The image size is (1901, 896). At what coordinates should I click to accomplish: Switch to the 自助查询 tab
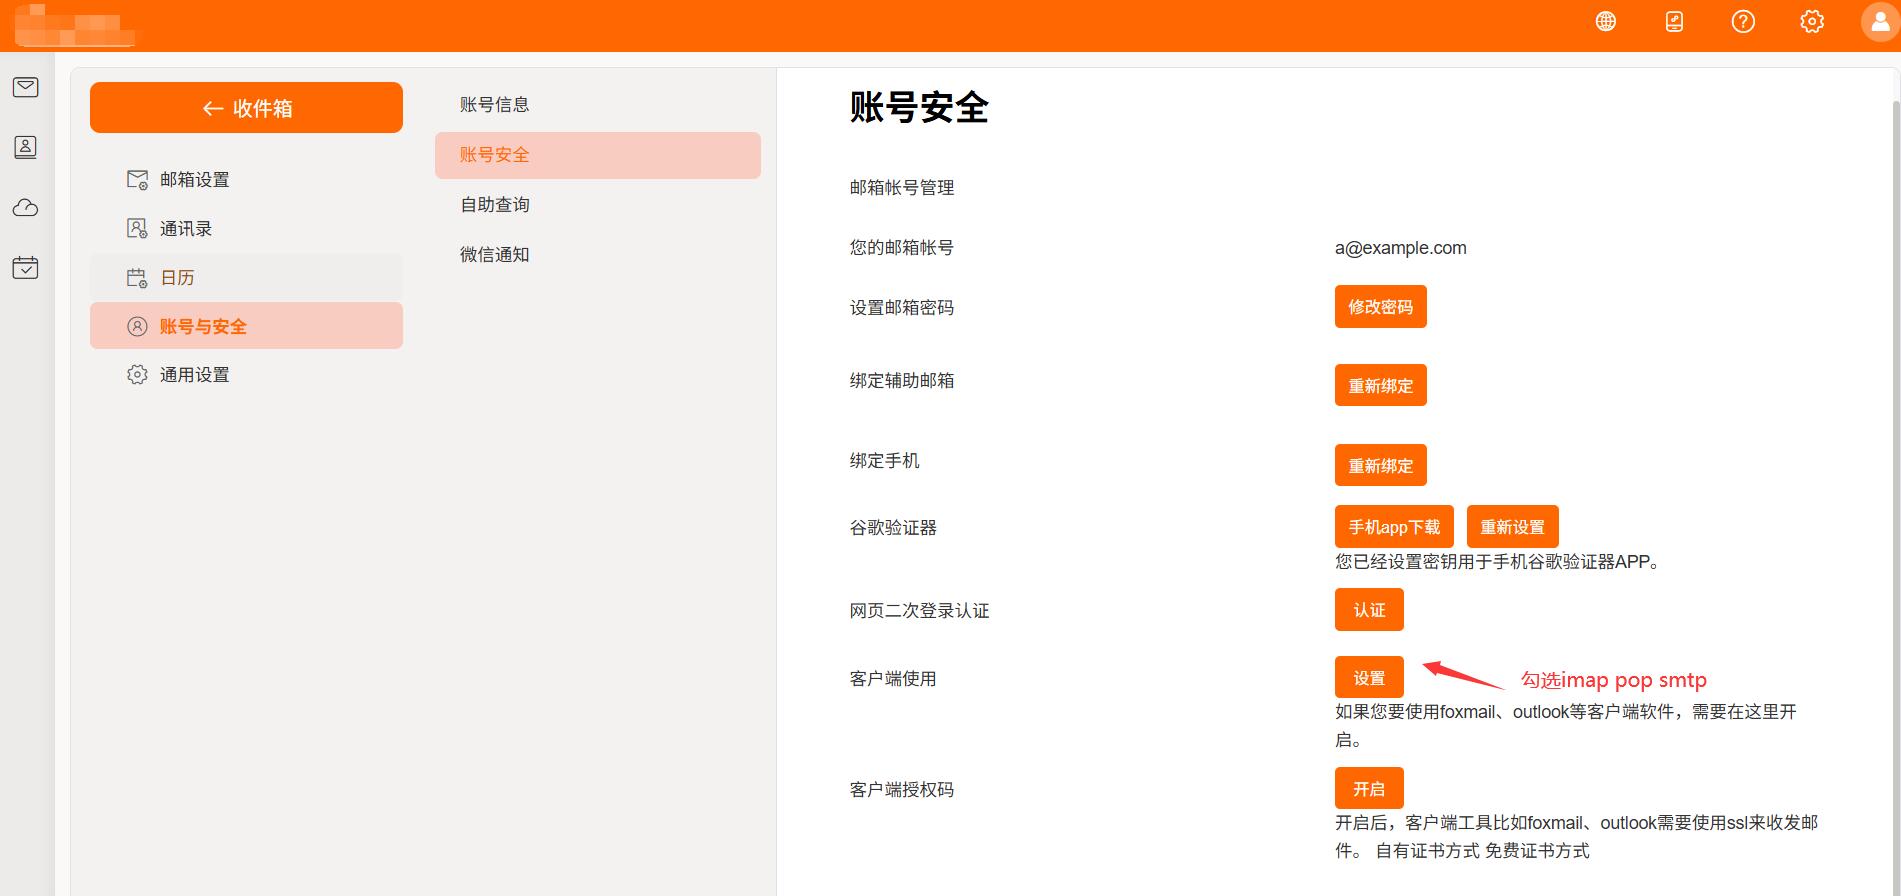pos(494,205)
